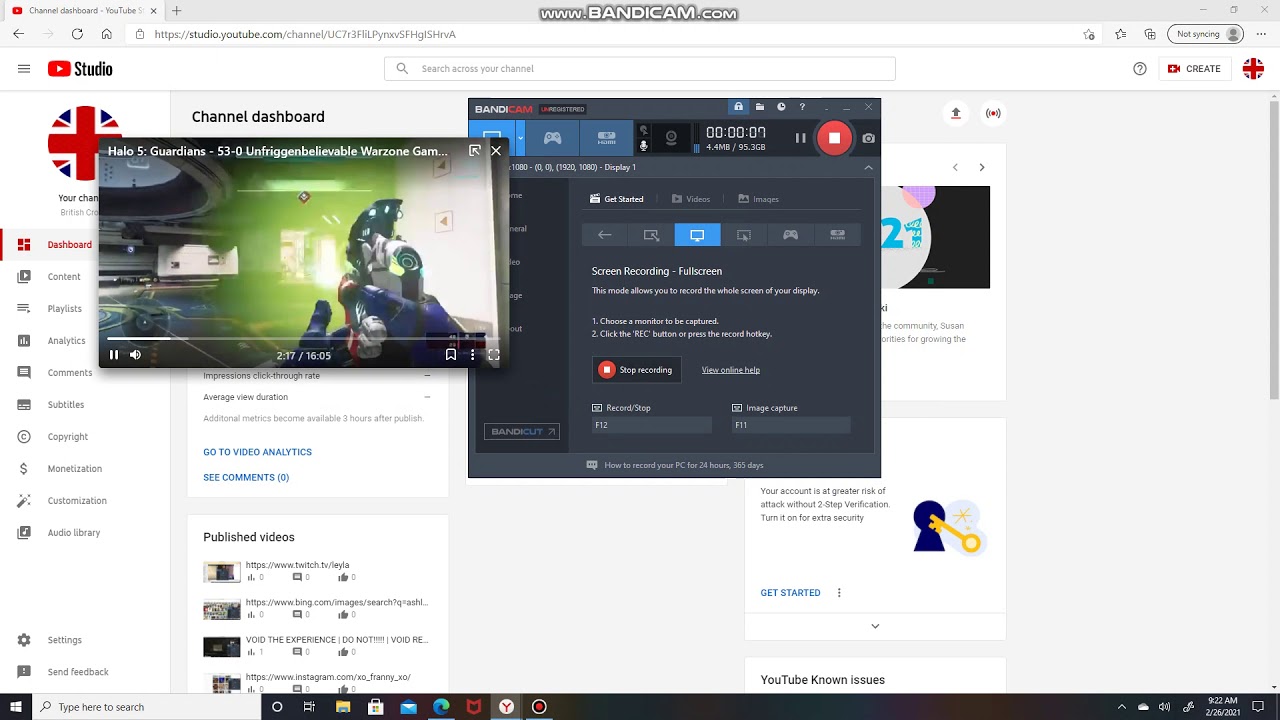Click the Go live broadcast icon

[993, 113]
